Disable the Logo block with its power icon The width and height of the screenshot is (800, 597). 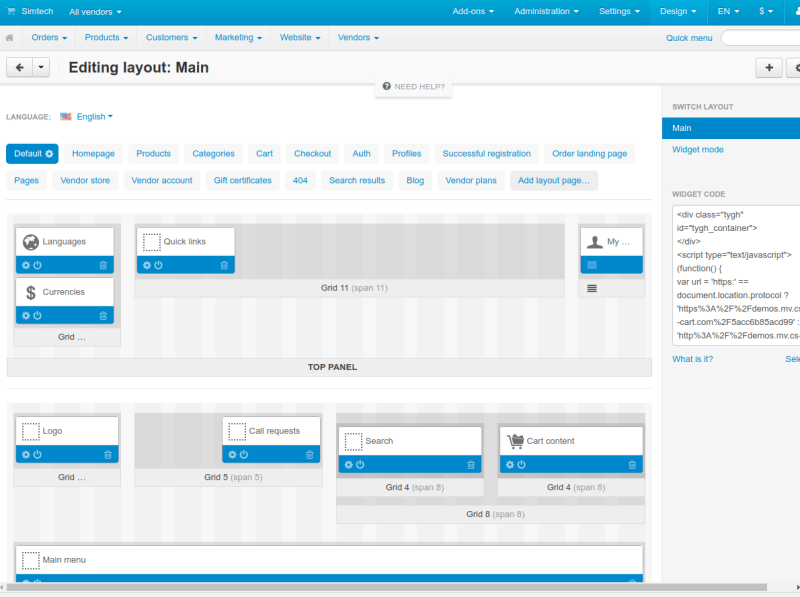pos(36,453)
